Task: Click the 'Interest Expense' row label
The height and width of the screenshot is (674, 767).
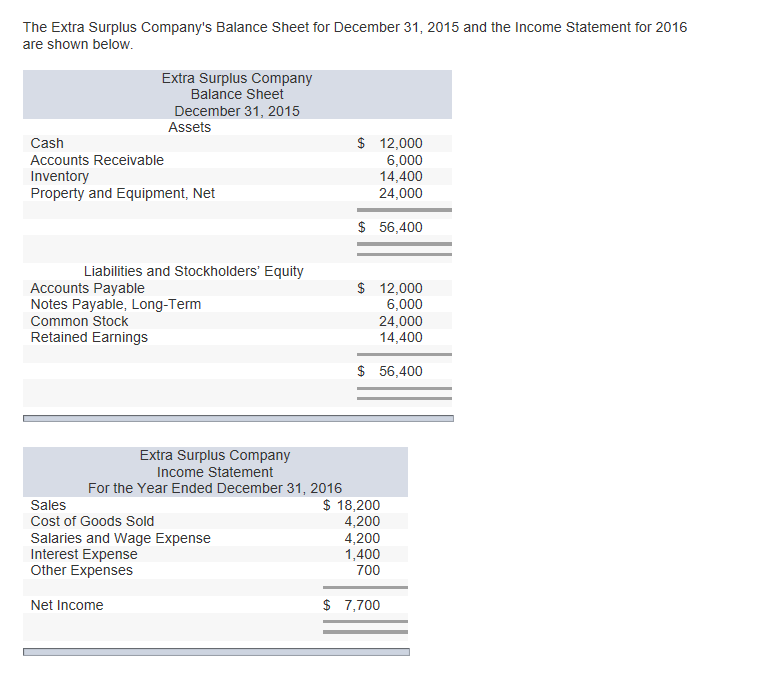Action: [x=84, y=554]
